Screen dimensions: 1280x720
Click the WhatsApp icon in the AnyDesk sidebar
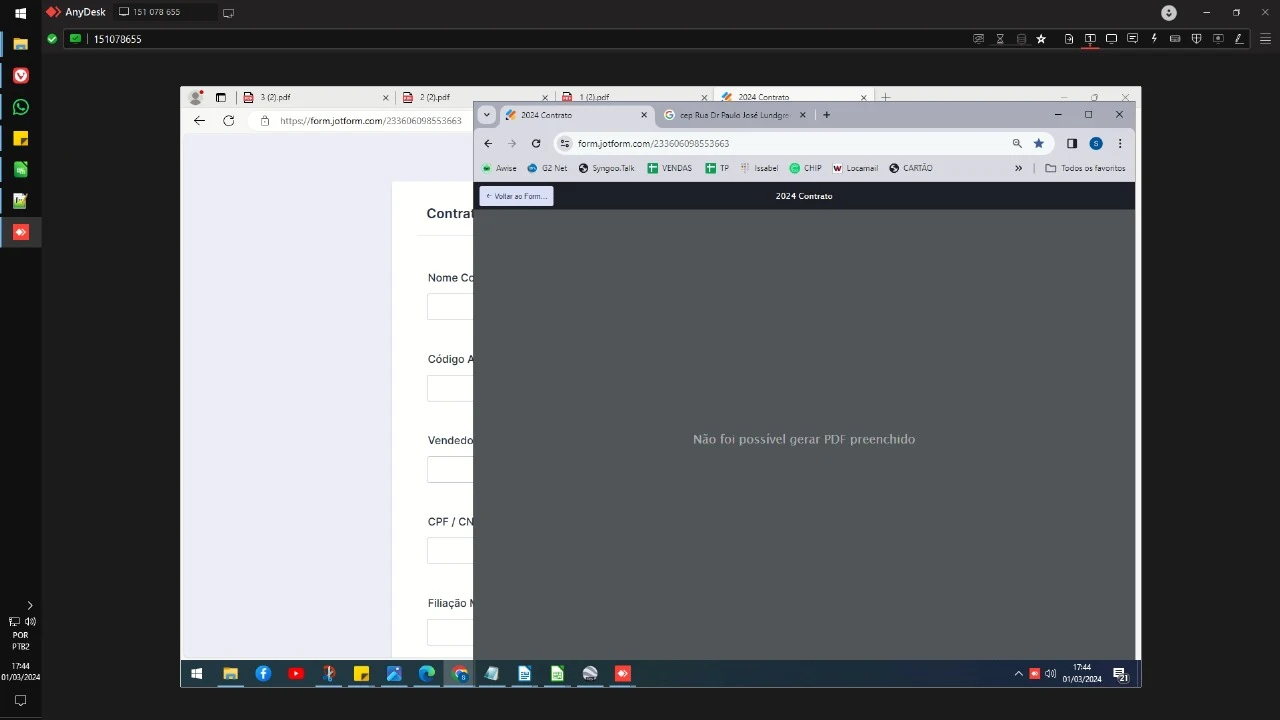[x=20, y=107]
